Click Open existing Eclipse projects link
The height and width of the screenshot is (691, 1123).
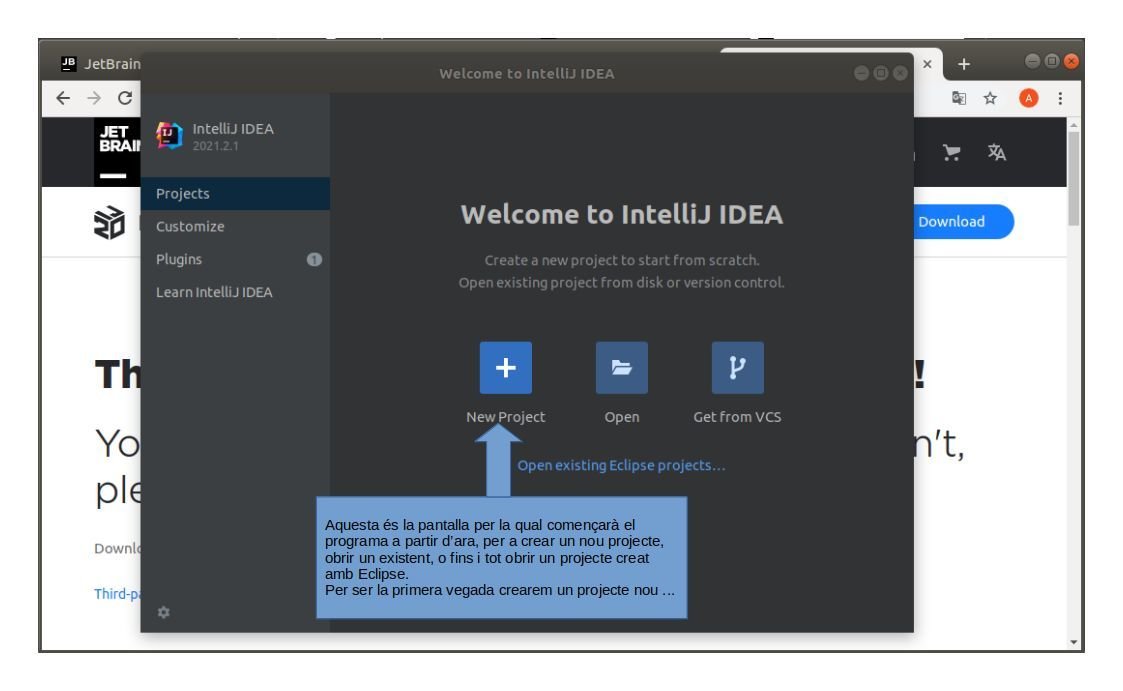(x=622, y=465)
